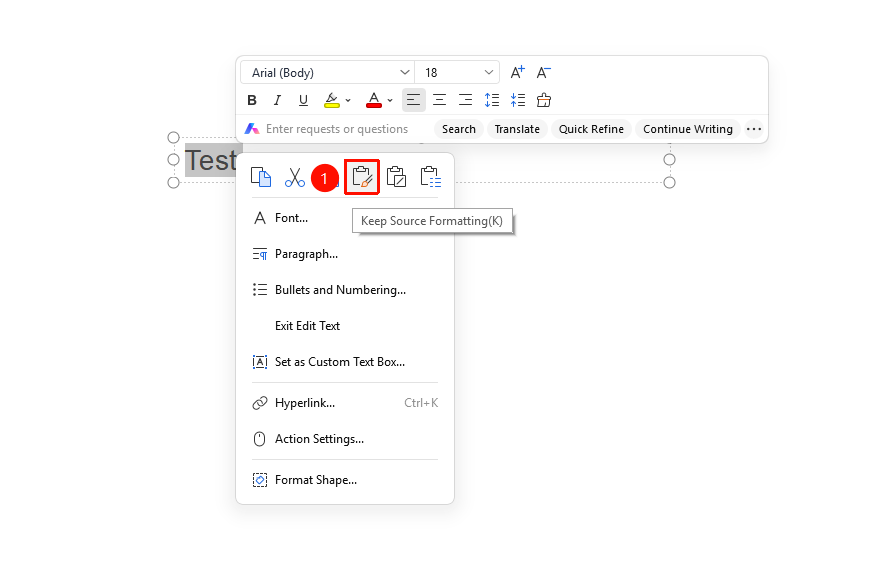Center align the text
The image size is (870, 562).
[439, 100]
